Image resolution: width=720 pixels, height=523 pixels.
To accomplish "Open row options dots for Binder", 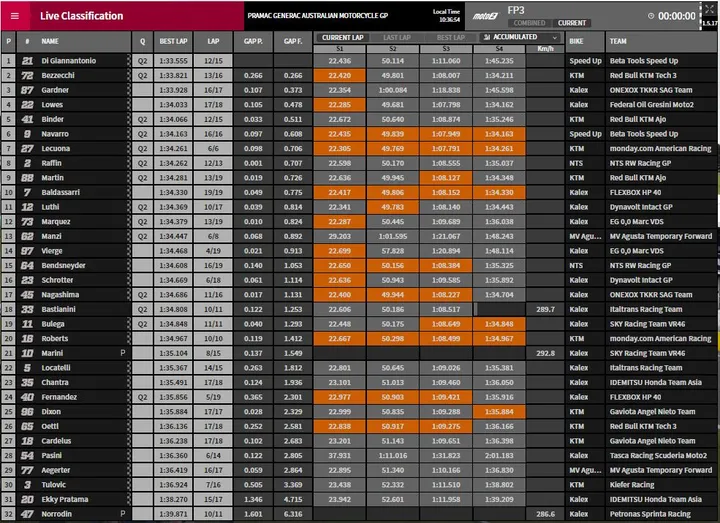I will [128, 119].
